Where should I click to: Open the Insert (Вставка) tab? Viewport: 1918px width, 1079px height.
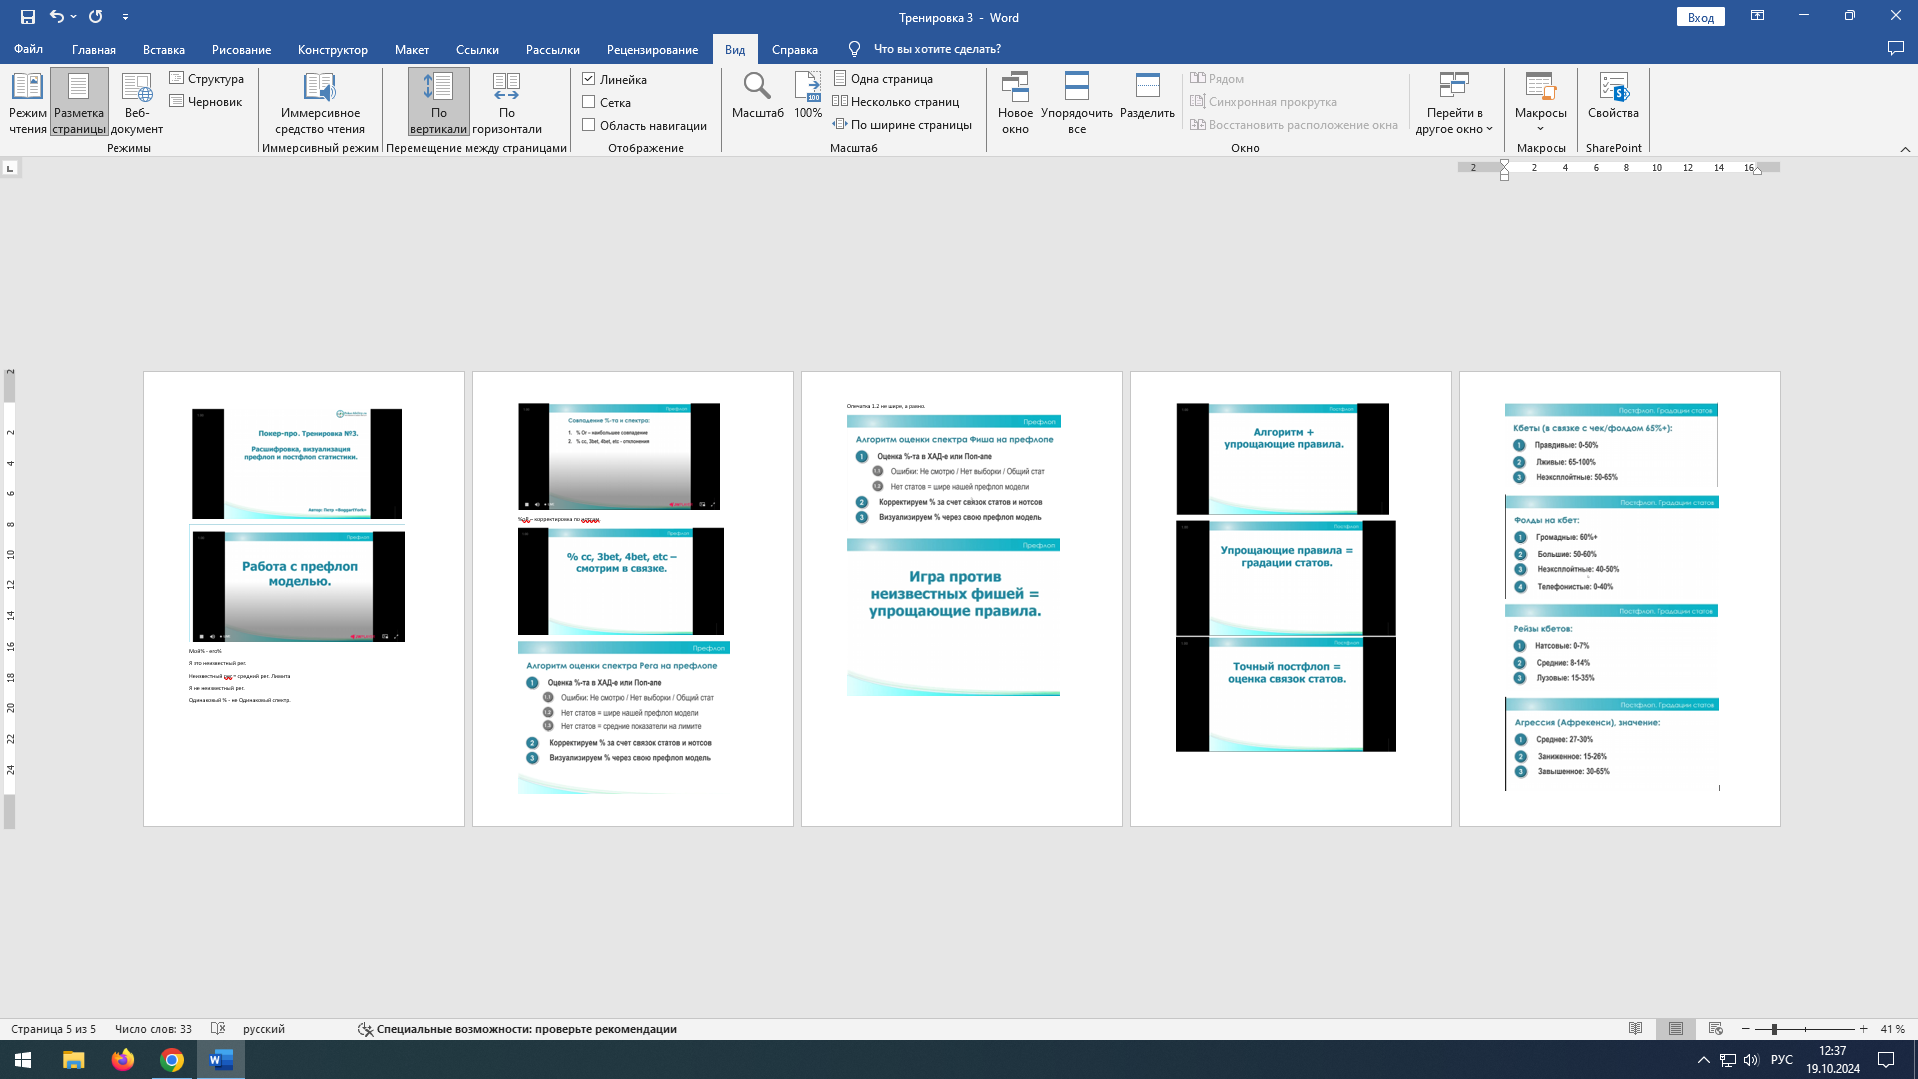pyautogui.click(x=164, y=49)
